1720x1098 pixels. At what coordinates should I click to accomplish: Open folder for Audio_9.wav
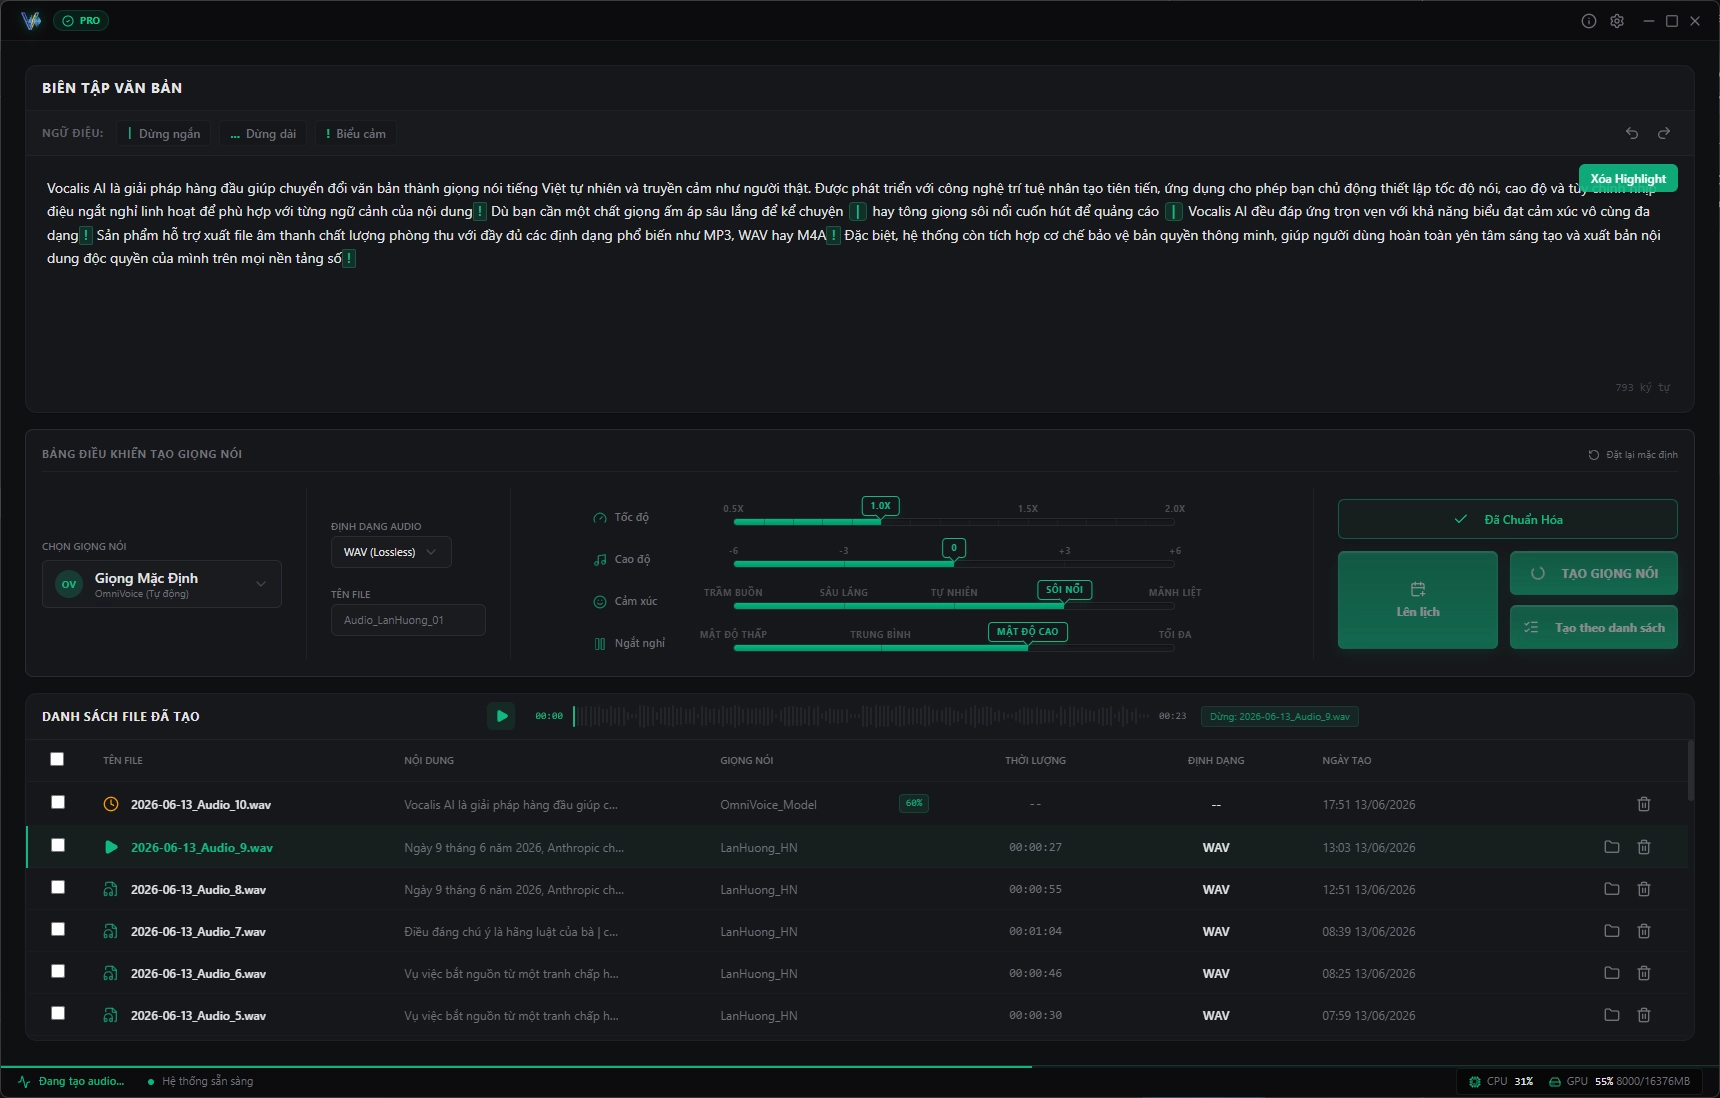tap(1612, 847)
